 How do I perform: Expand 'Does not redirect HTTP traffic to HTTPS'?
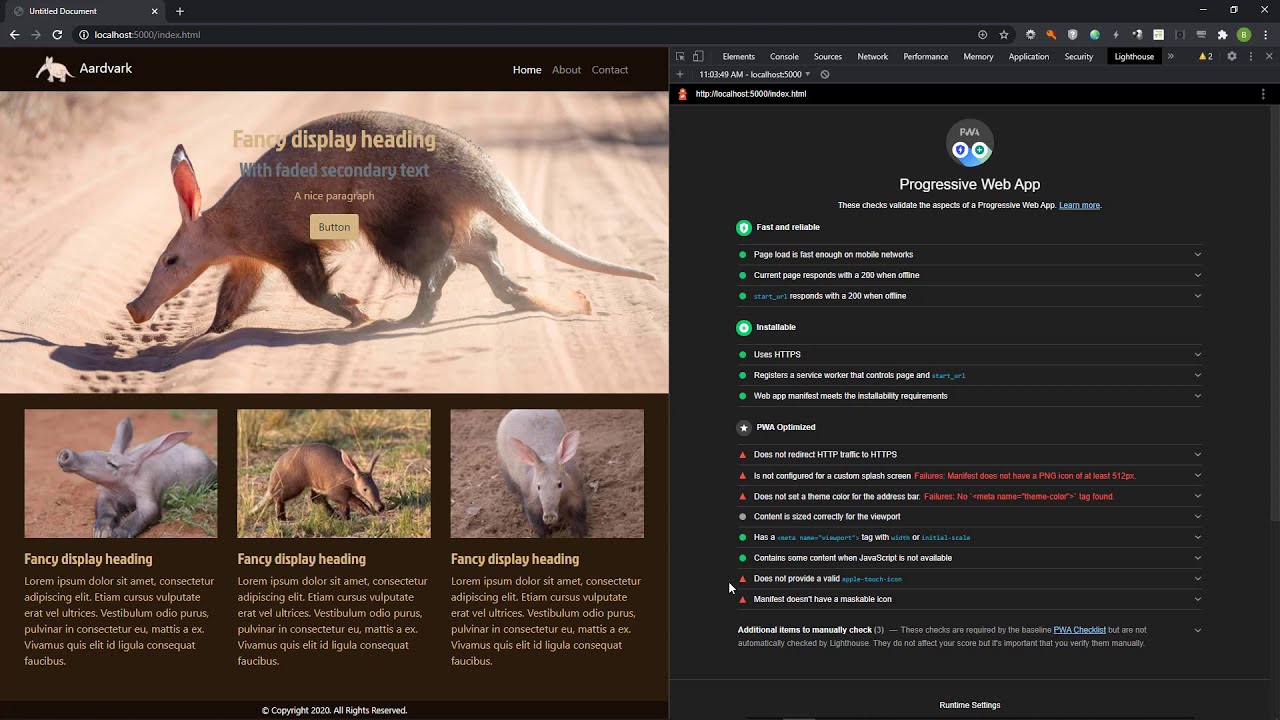pyautogui.click(x=970, y=454)
